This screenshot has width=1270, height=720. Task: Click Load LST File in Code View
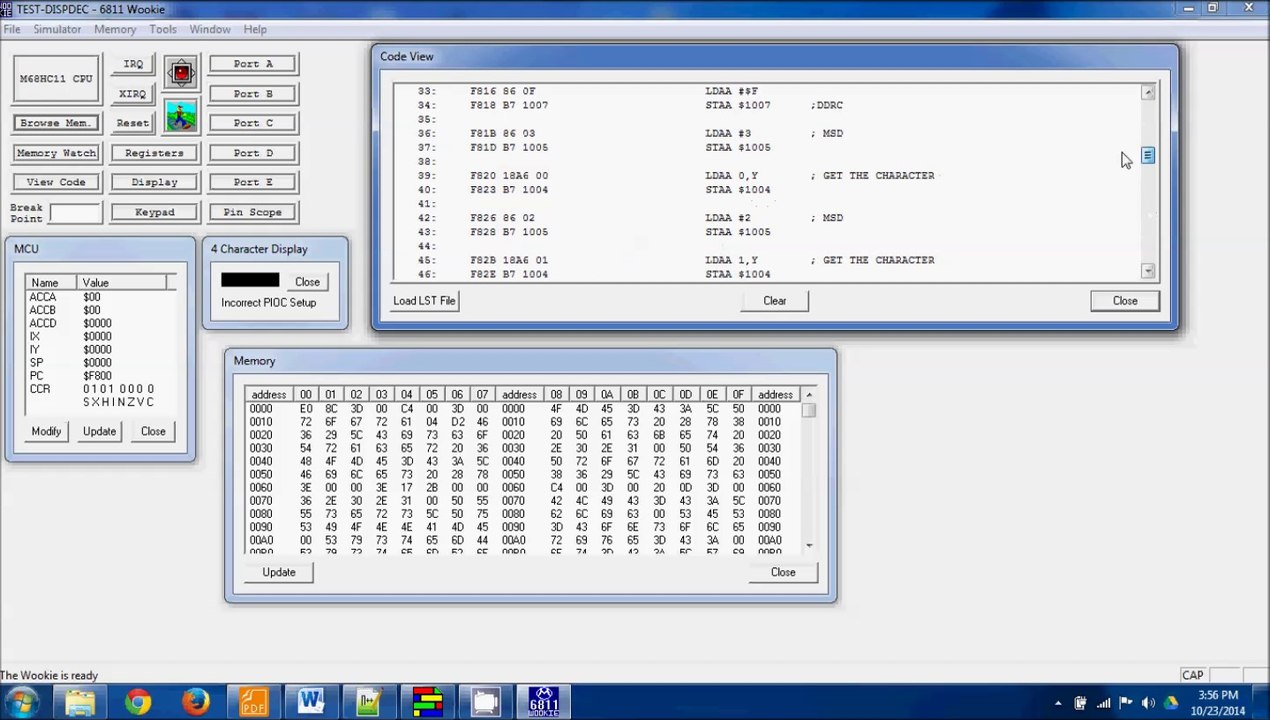[424, 301]
